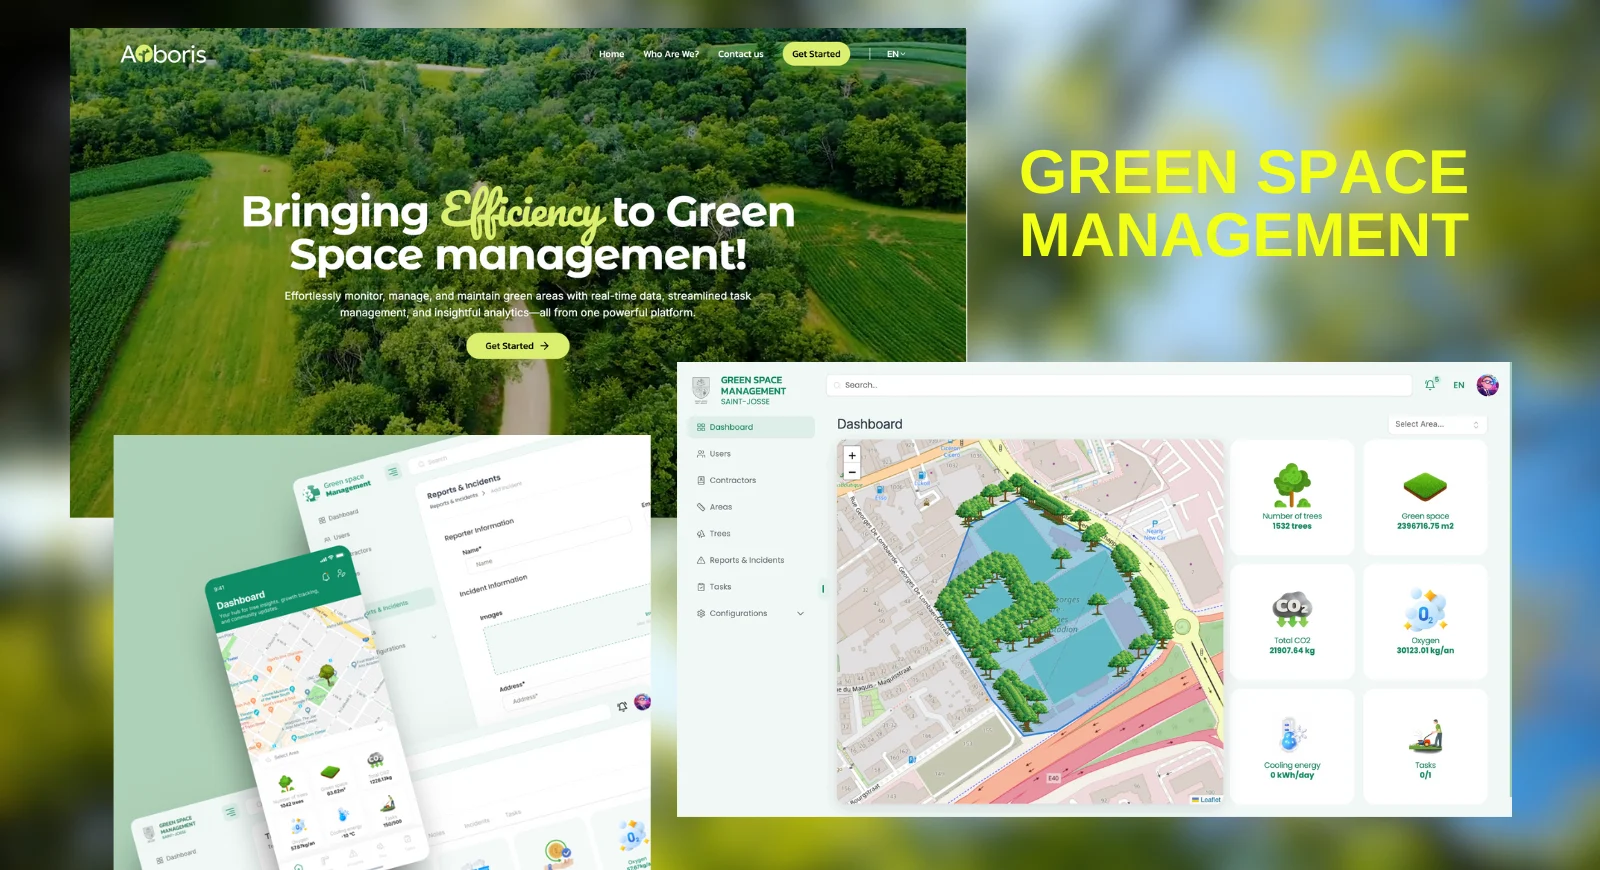Open the notifications bell in the dashboard
The image size is (1600, 870).
pos(1430,385)
